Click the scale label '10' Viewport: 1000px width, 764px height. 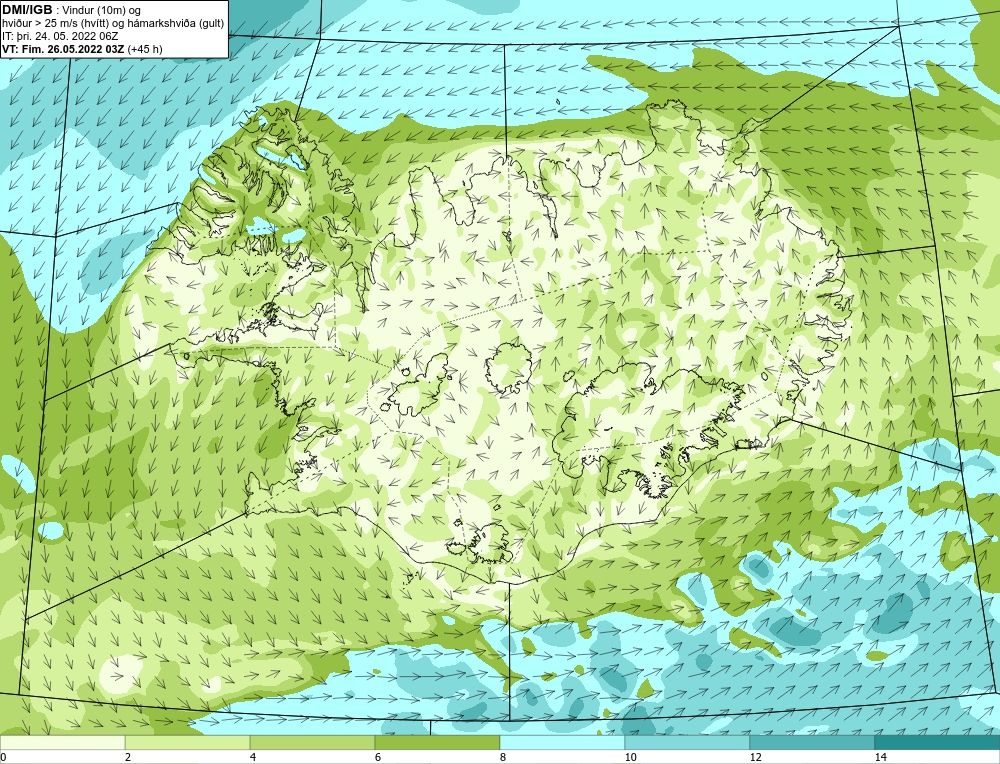pyautogui.click(x=631, y=757)
